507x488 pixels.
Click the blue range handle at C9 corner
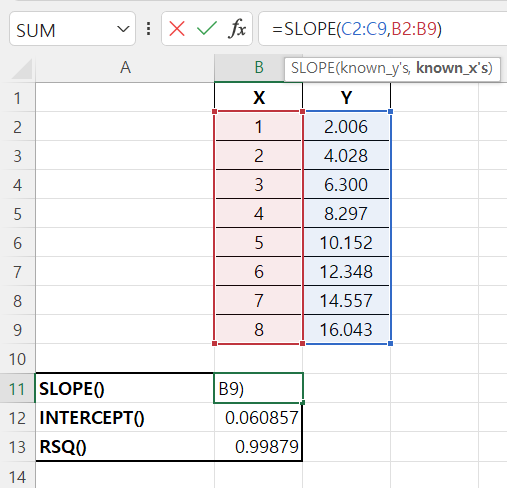tap(390, 343)
